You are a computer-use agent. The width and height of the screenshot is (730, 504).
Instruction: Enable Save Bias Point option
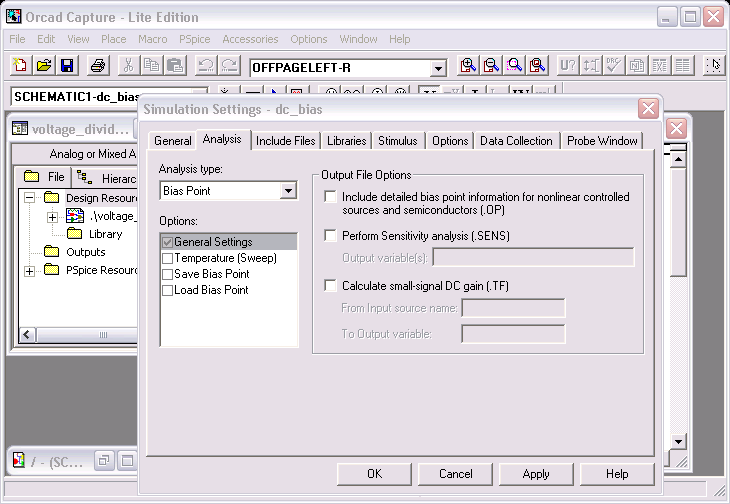[x=167, y=274]
